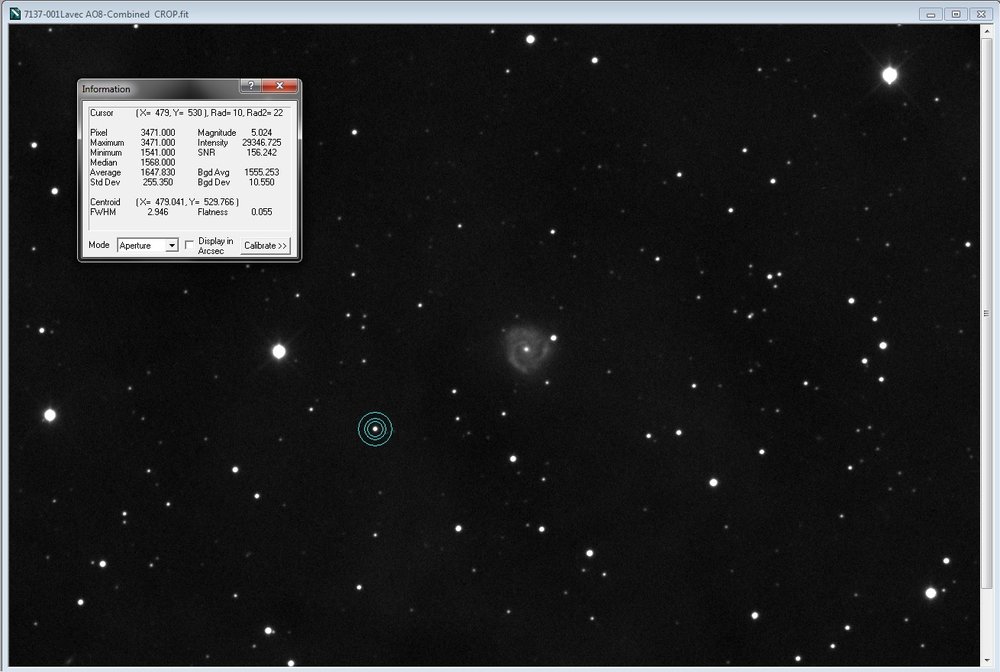Click the vertical scrollbar up arrow
Viewport: 1000px width, 672px height.
pyautogui.click(x=987, y=30)
